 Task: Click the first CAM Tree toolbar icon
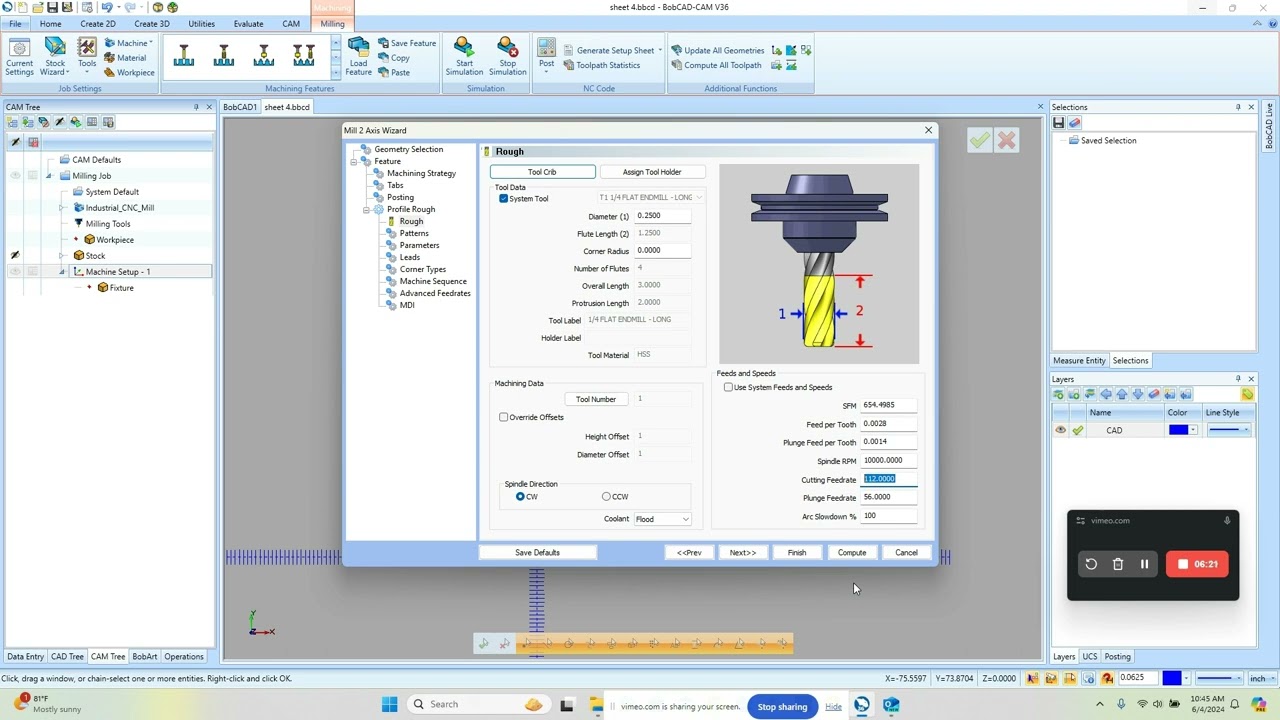tap(12, 122)
